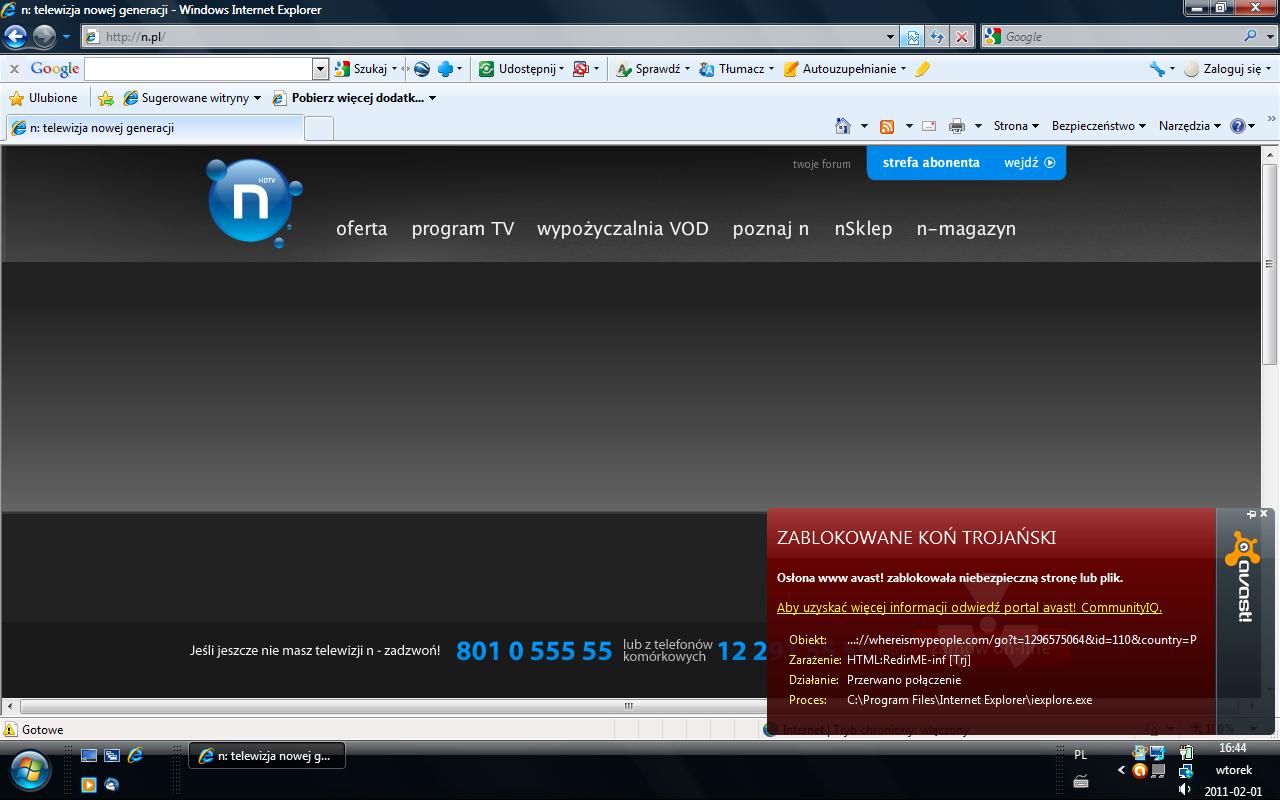Click the globe icon in Google Toolbar
The width and height of the screenshot is (1280, 805).
pos(422,69)
